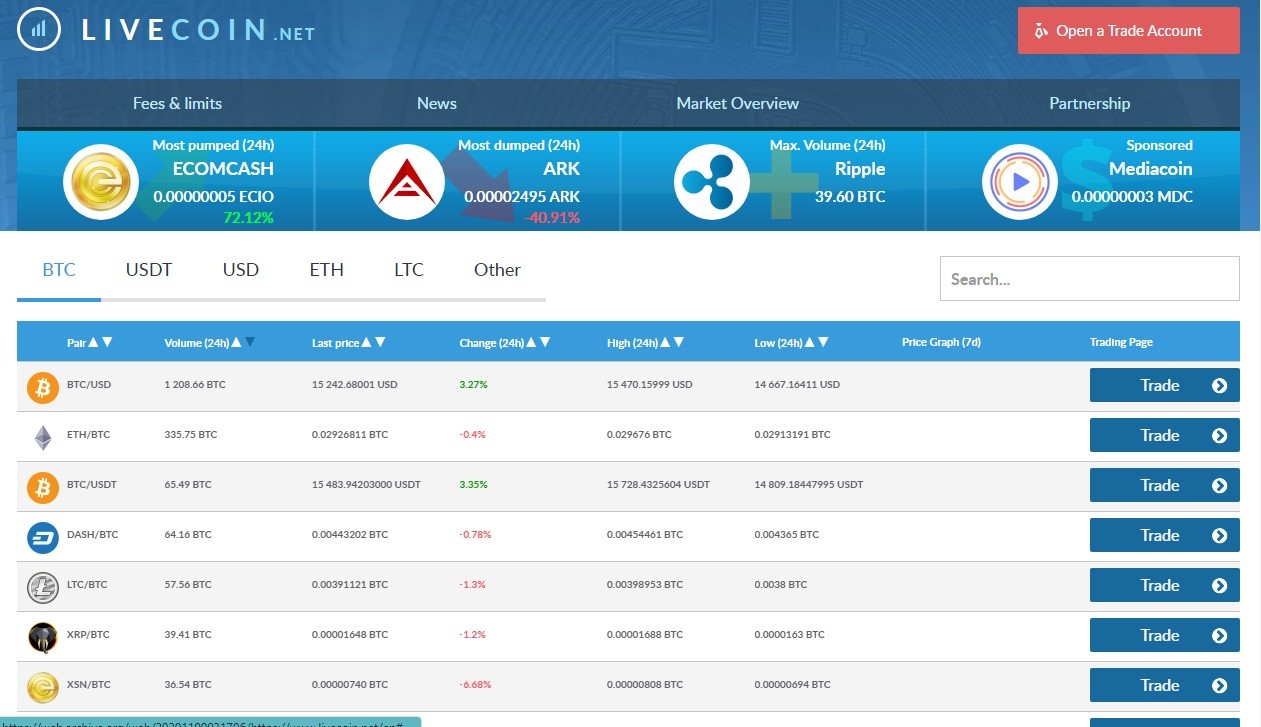
Task: Click the ECOMCASH gold coin icon
Action: [x=101, y=182]
